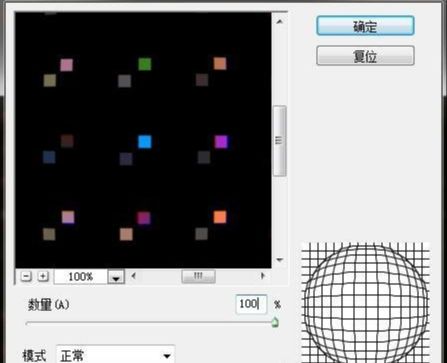447x363 pixels.
Task: Click the green square in preview
Action: (145, 64)
